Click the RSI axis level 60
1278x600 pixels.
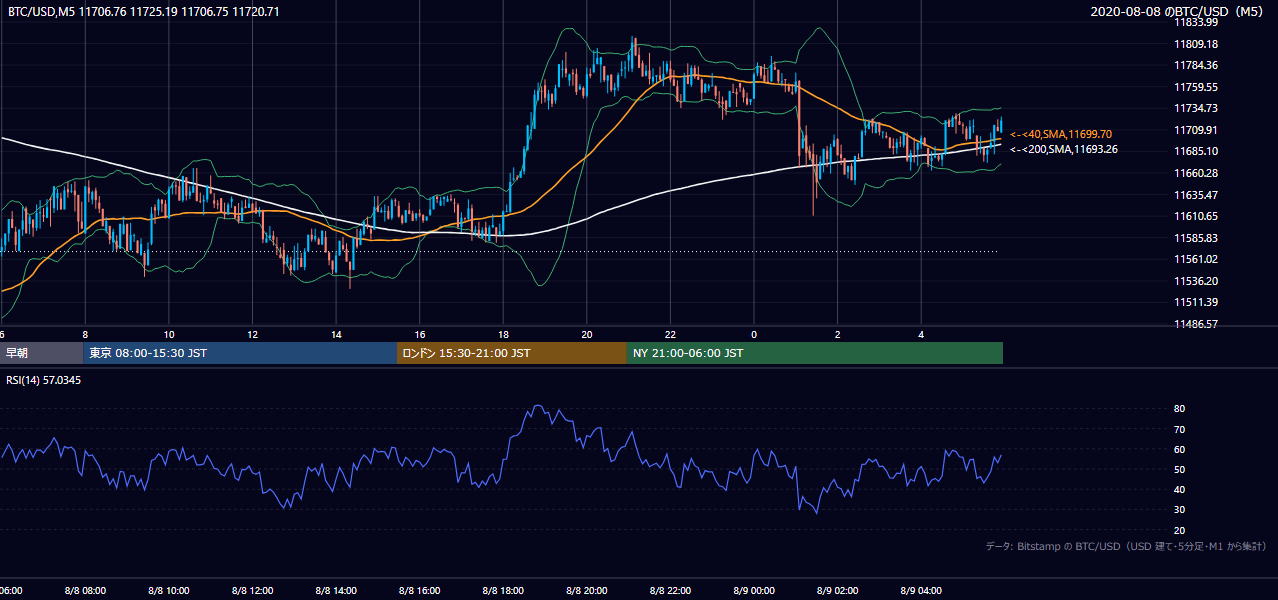pos(1179,449)
